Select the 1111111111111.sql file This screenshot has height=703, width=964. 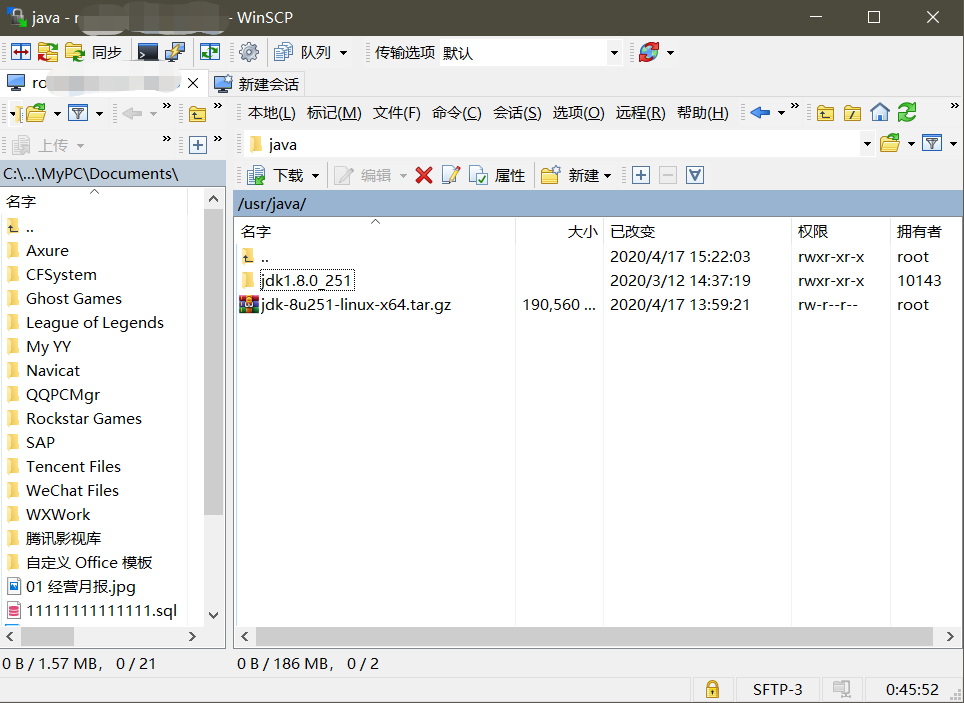click(101, 610)
